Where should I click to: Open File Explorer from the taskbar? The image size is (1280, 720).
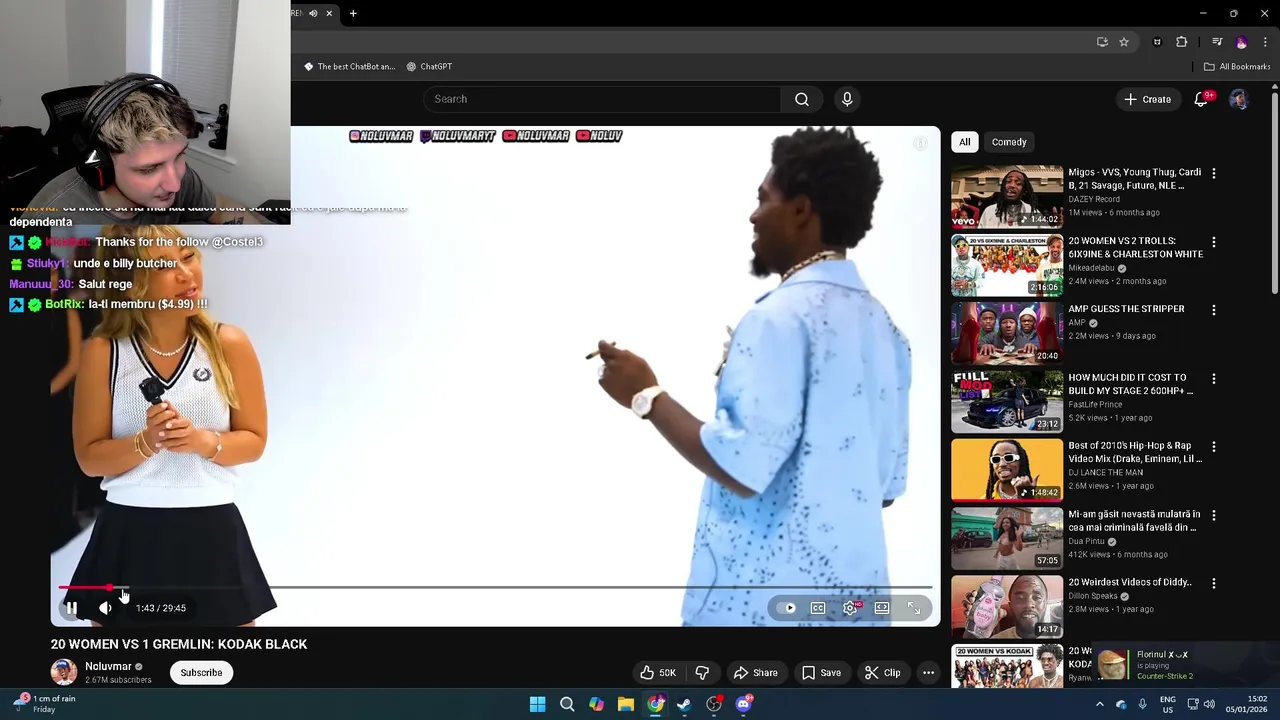[x=625, y=704]
